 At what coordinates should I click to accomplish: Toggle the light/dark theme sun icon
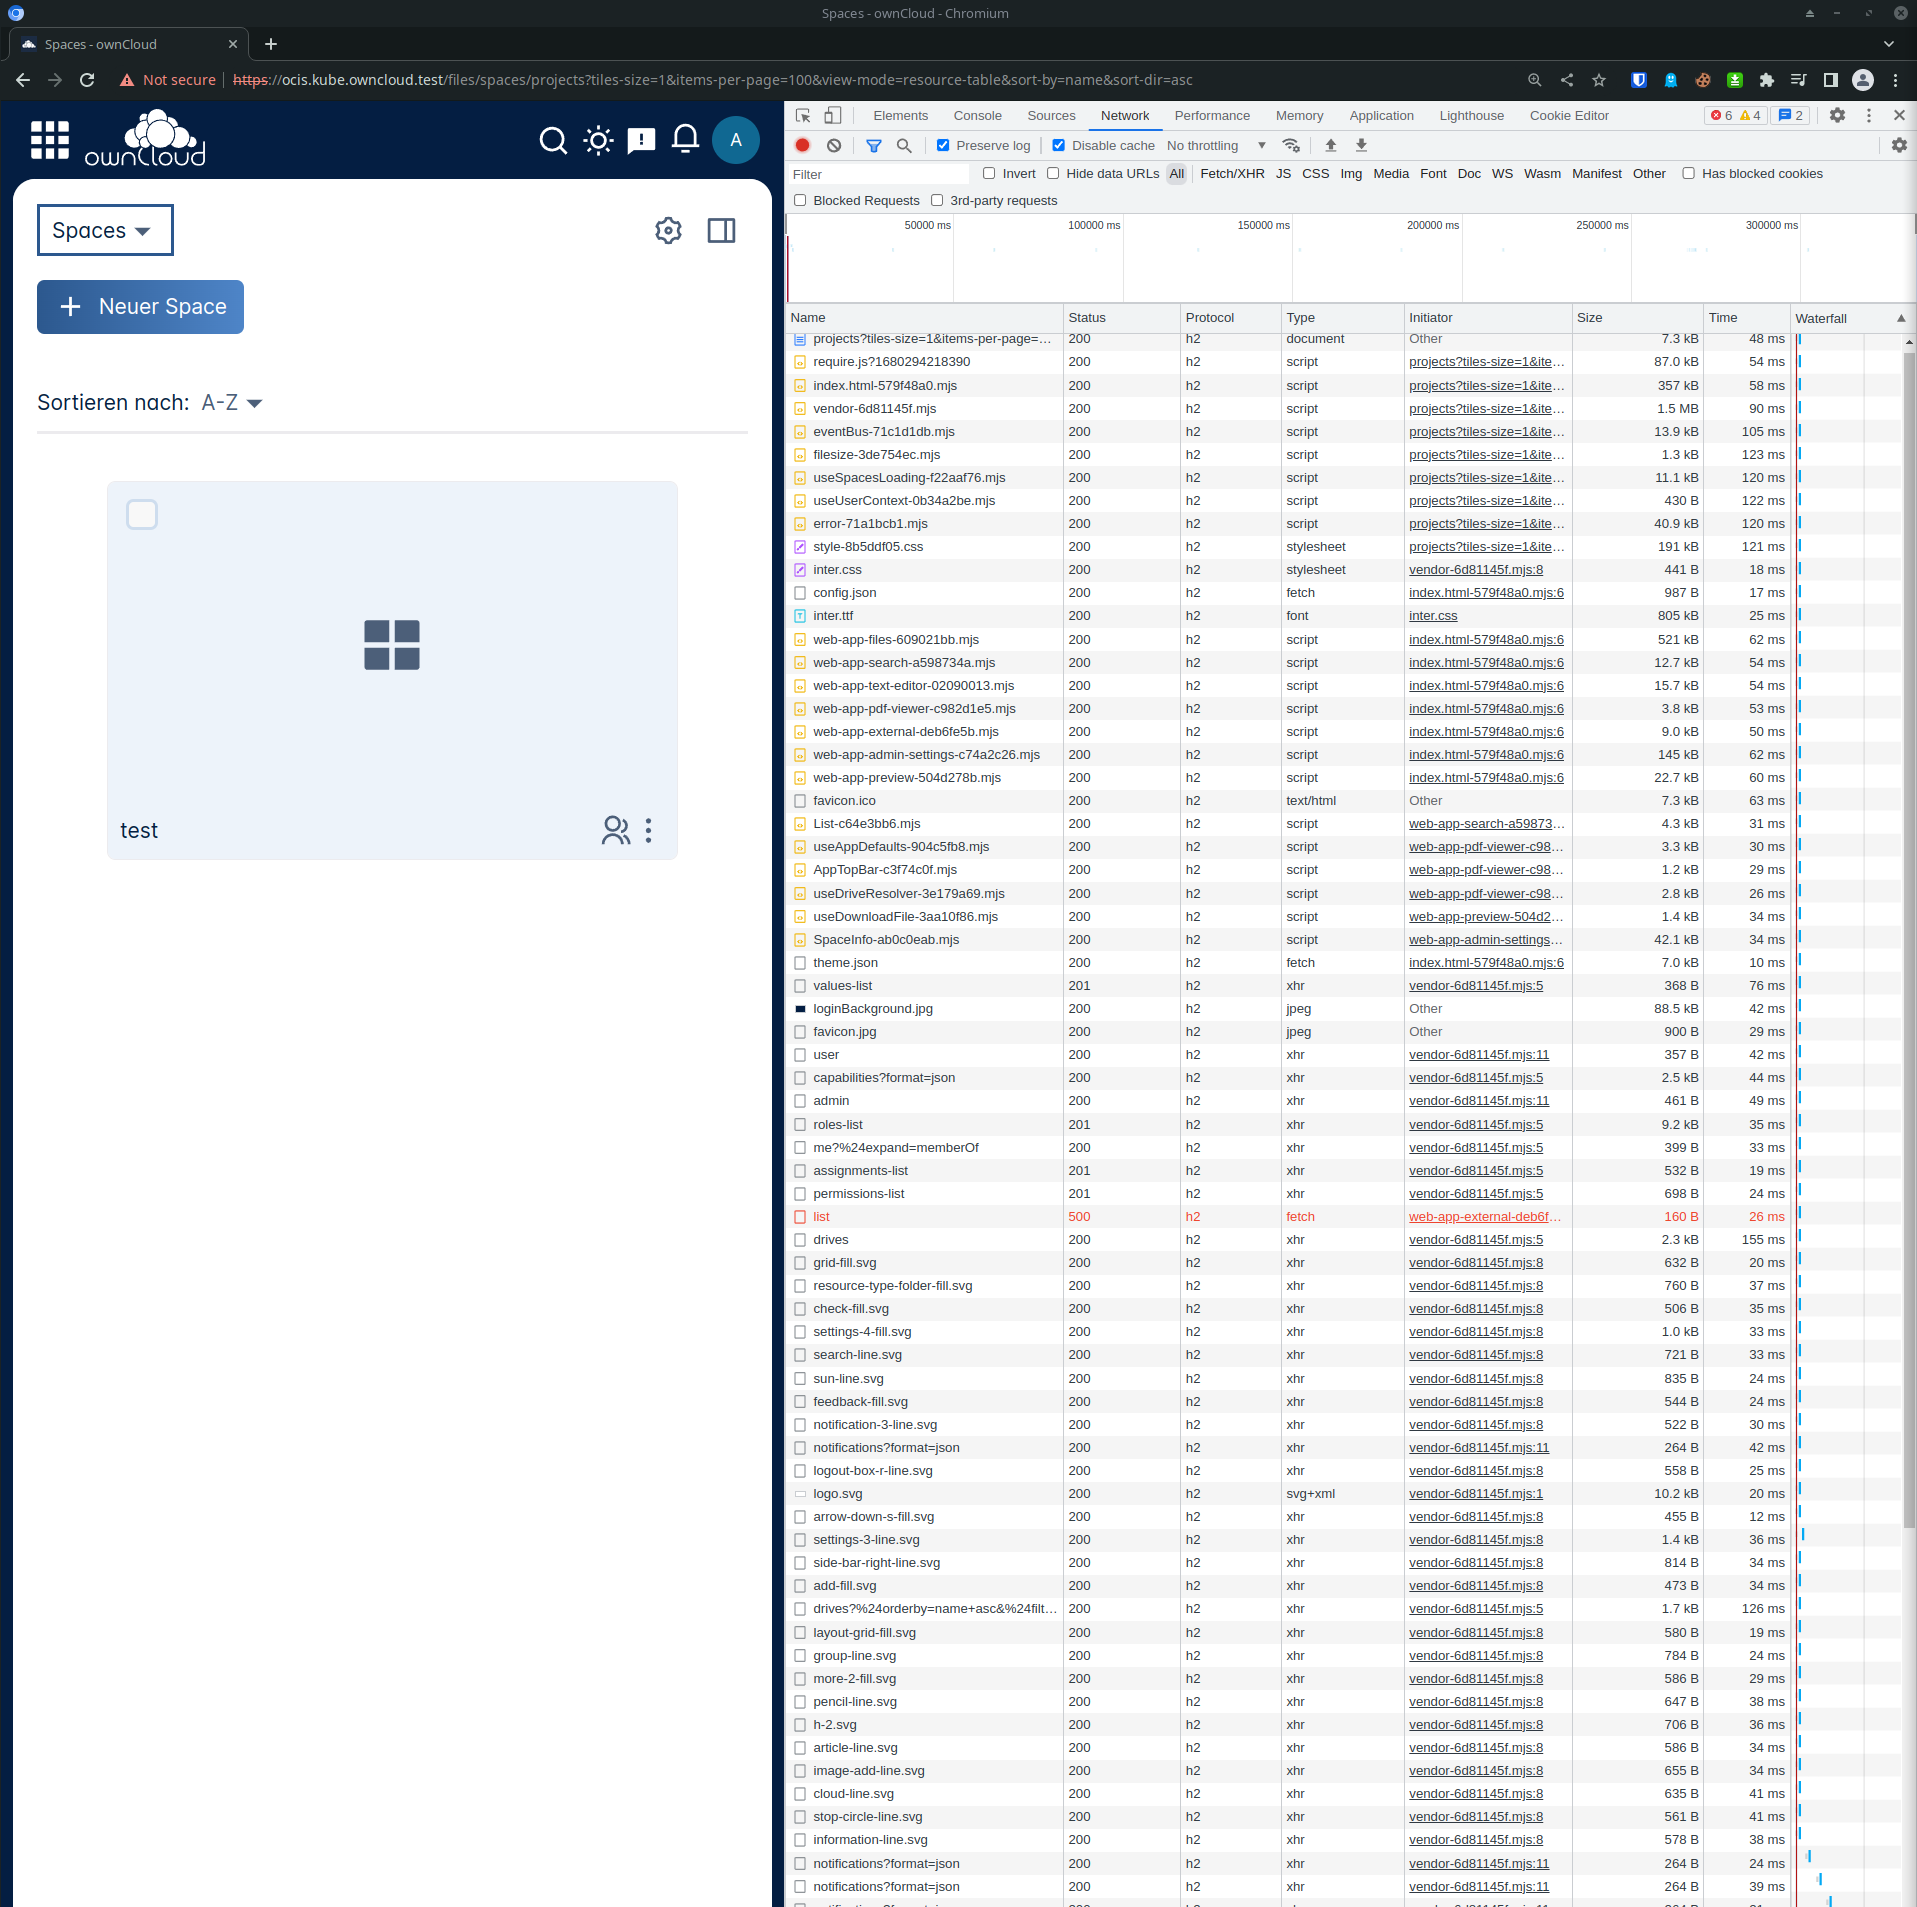[597, 139]
